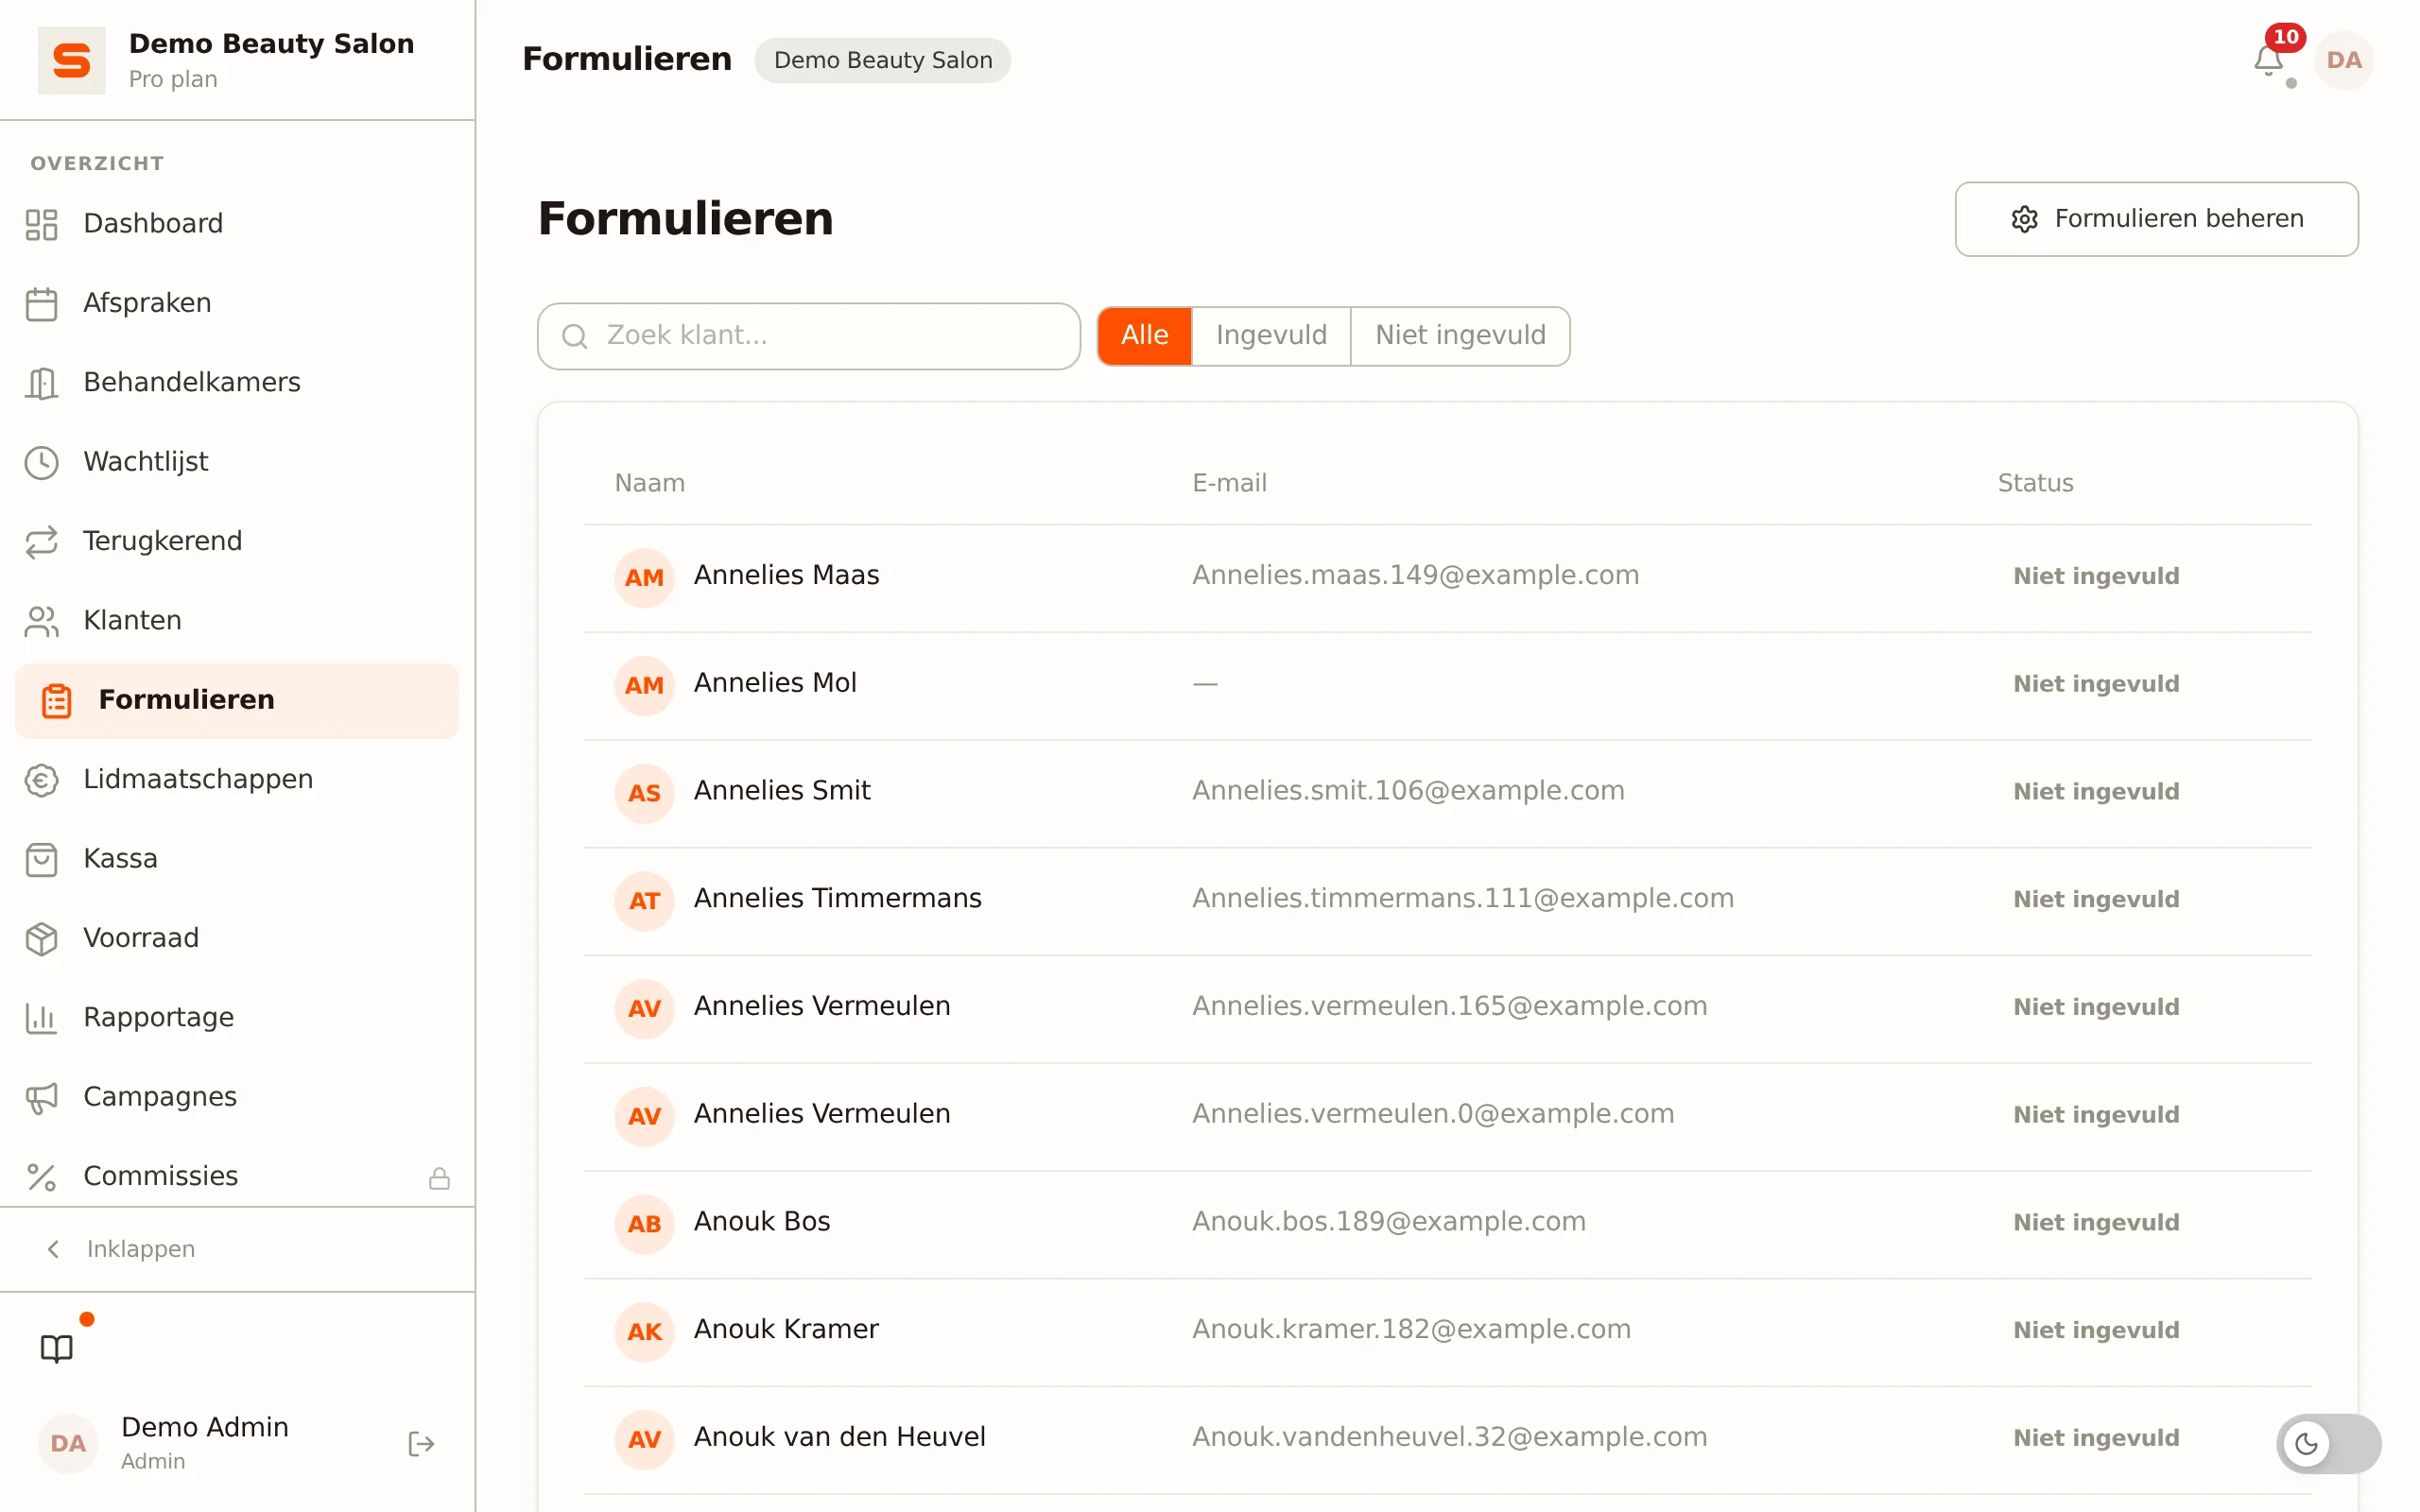
Task: Click Niet ingevuld status for Anouk Bos
Action: pyautogui.click(x=2096, y=1223)
